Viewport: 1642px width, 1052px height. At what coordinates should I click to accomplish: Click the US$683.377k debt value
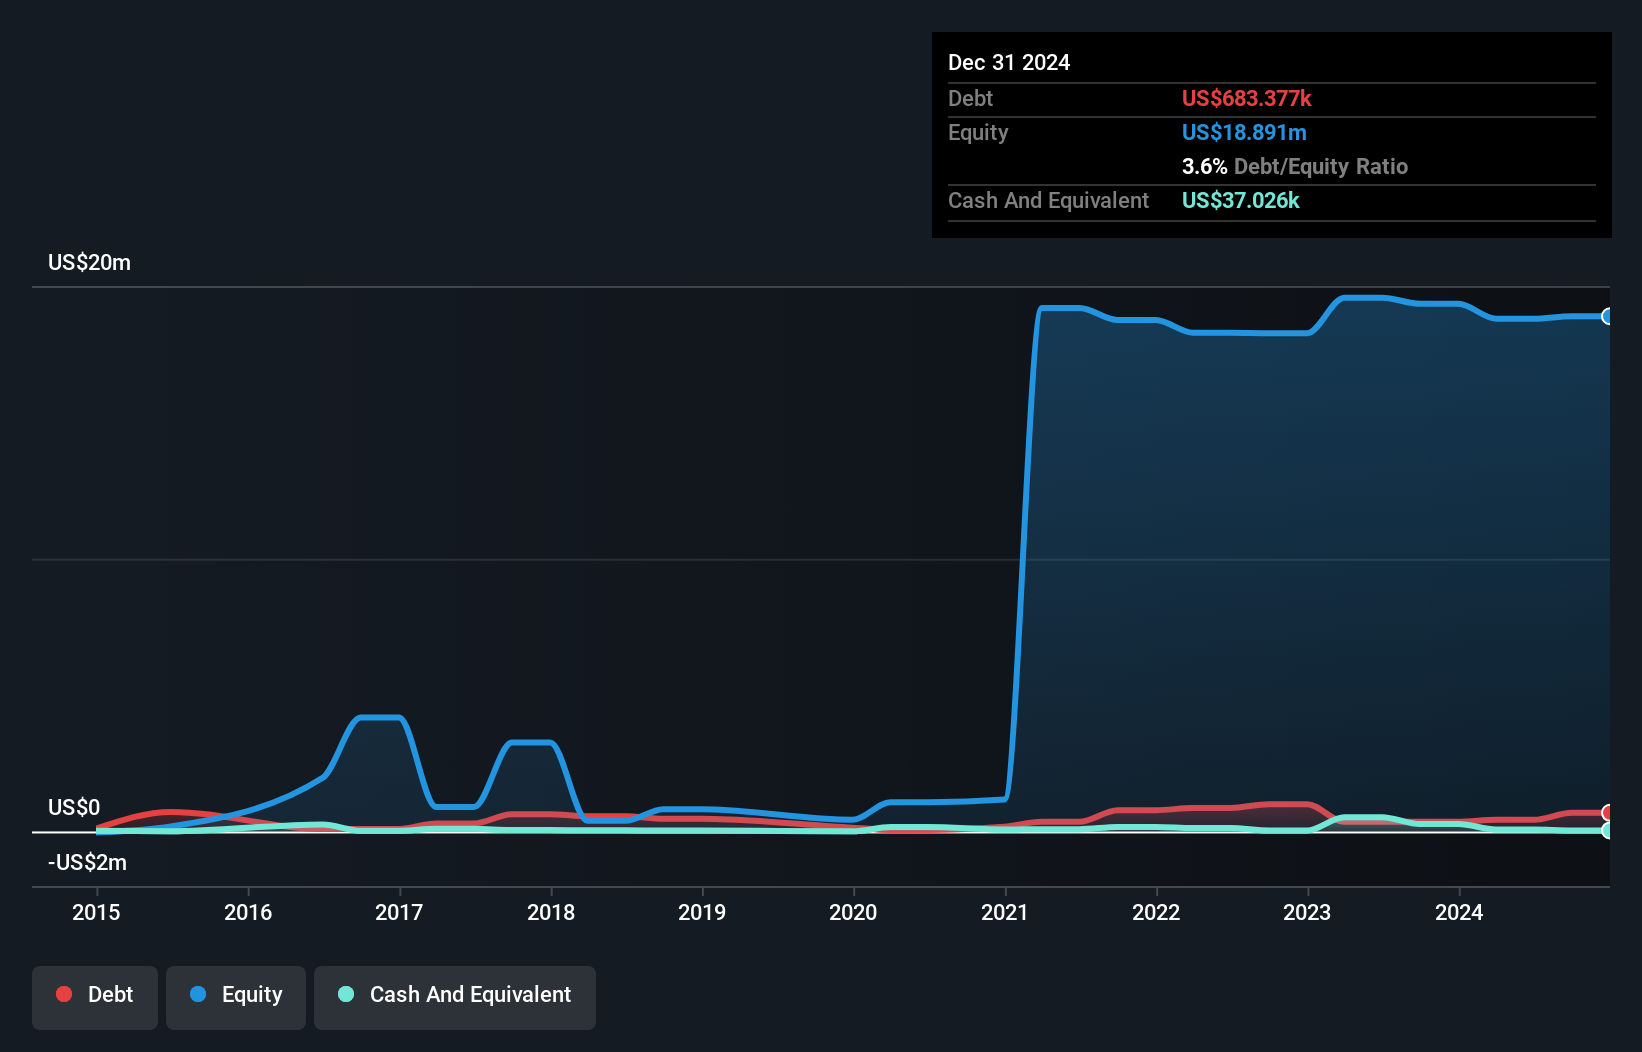click(1246, 98)
